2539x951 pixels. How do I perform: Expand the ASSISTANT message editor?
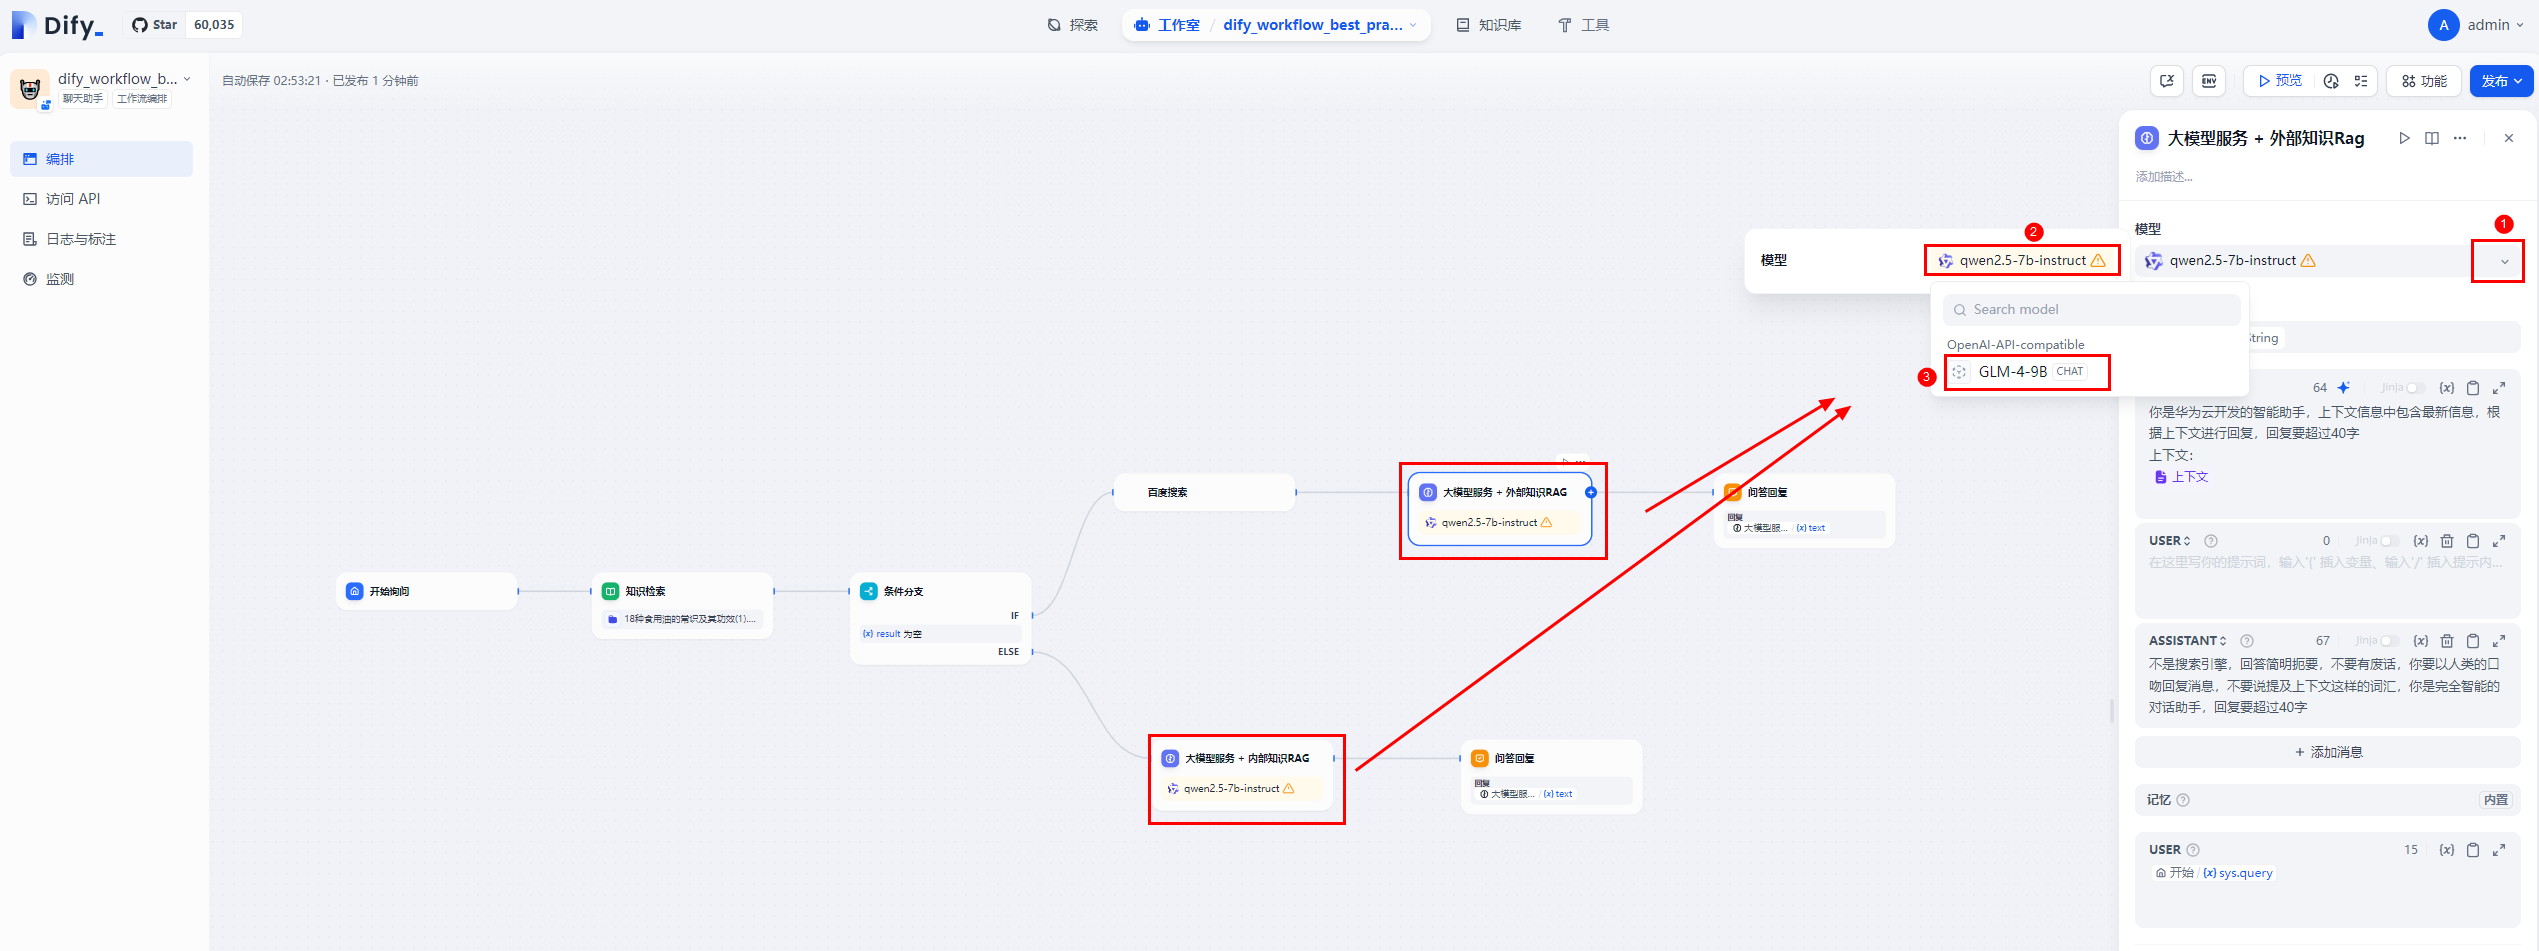click(x=2499, y=641)
